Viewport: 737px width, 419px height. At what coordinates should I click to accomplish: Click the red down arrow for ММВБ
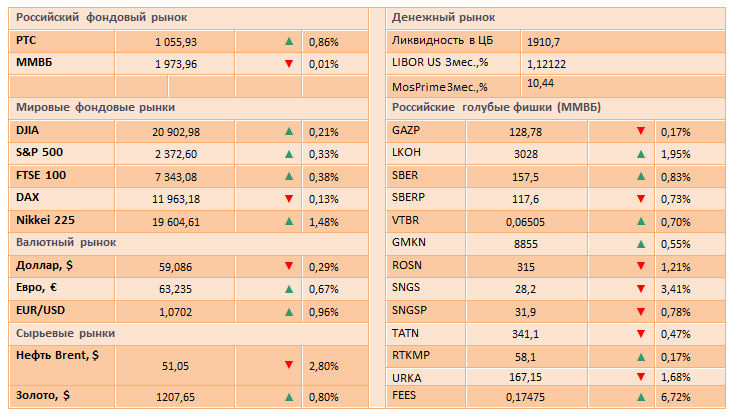[288, 64]
